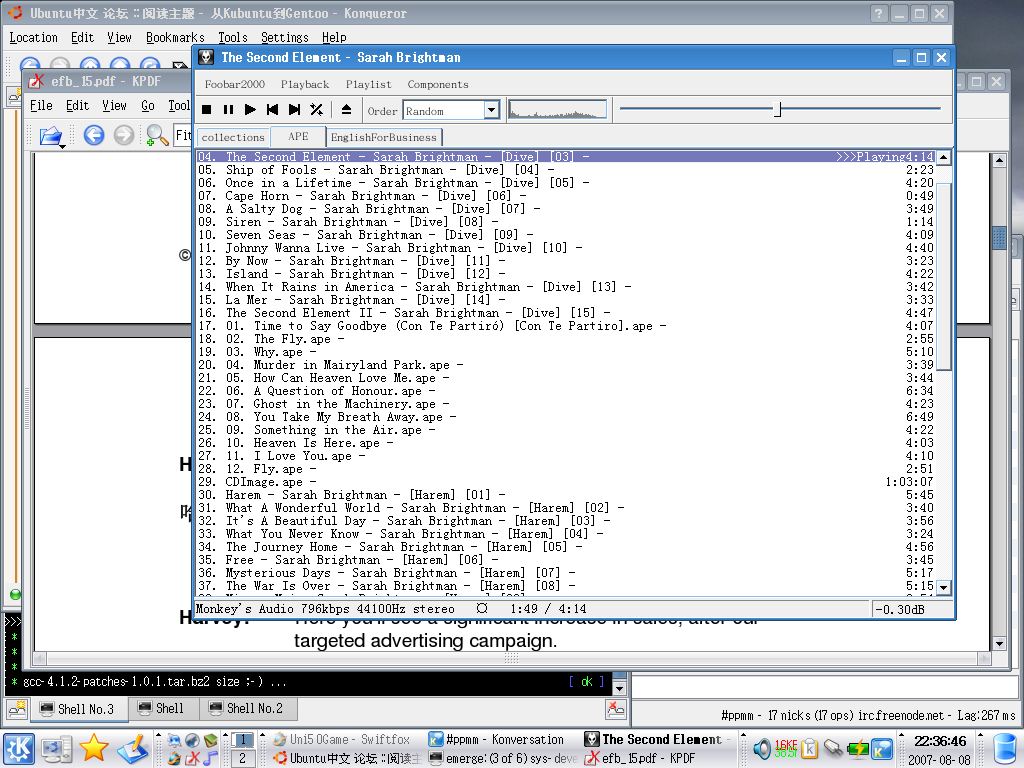Open the emerge terminal taskbar entry
This screenshot has height=768, width=1024.
[x=502, y=758]
